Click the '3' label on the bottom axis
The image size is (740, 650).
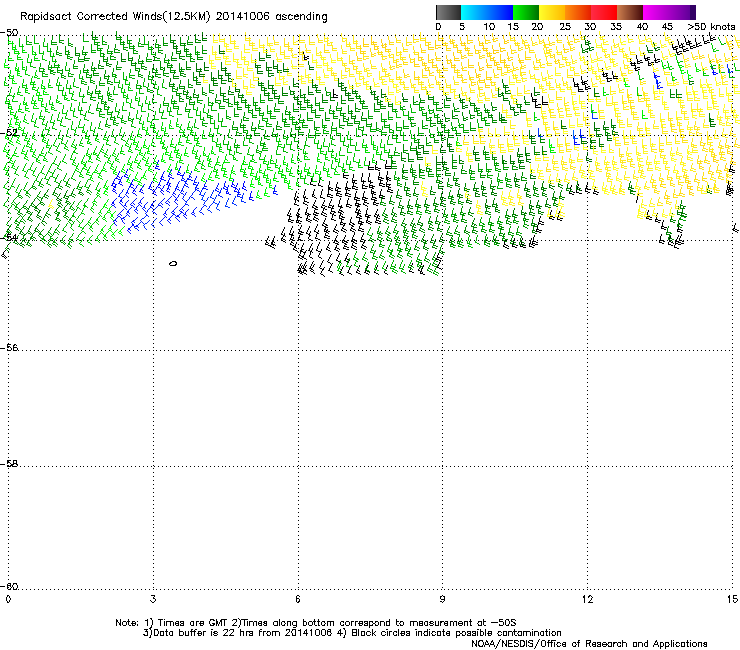coord(153,599)
